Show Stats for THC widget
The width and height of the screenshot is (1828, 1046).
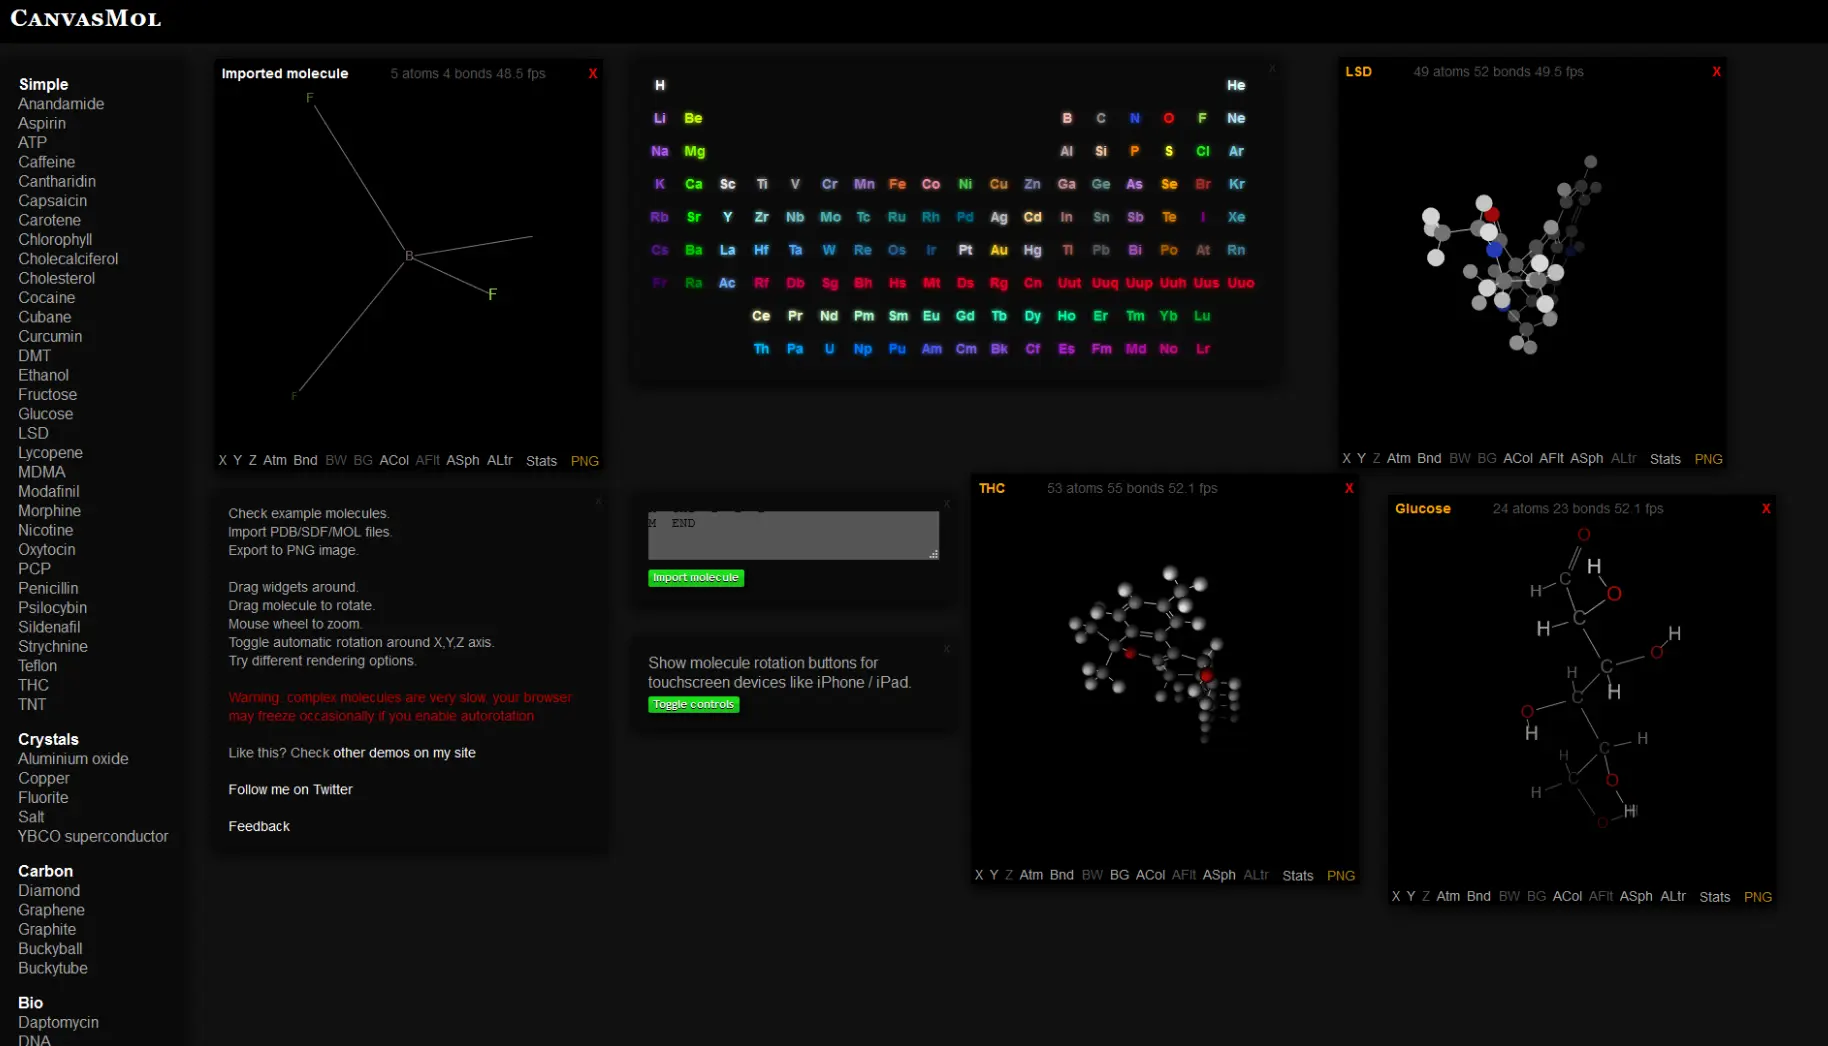pyautogui.click(x=1298, y=875)
